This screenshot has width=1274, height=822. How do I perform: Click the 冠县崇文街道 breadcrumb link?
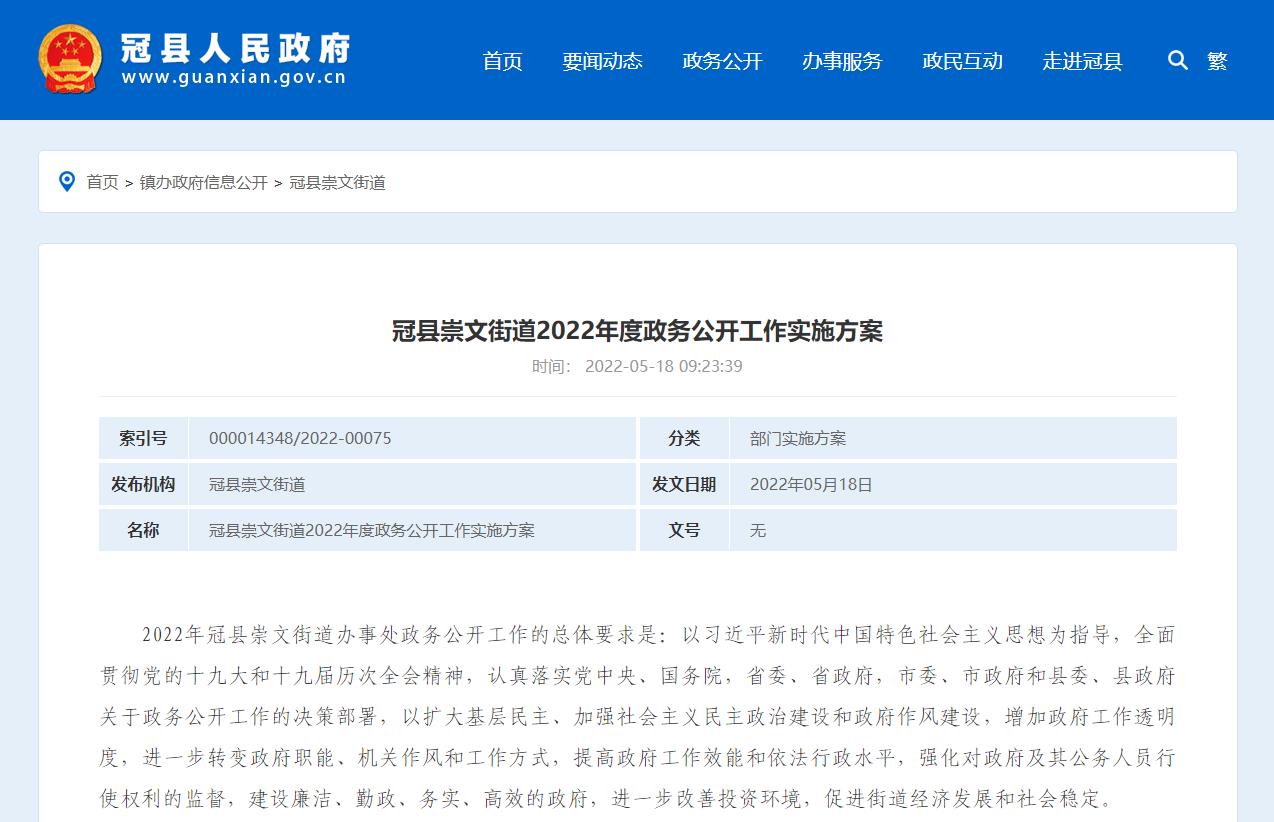pyautogui.click(x=337, y=182)
